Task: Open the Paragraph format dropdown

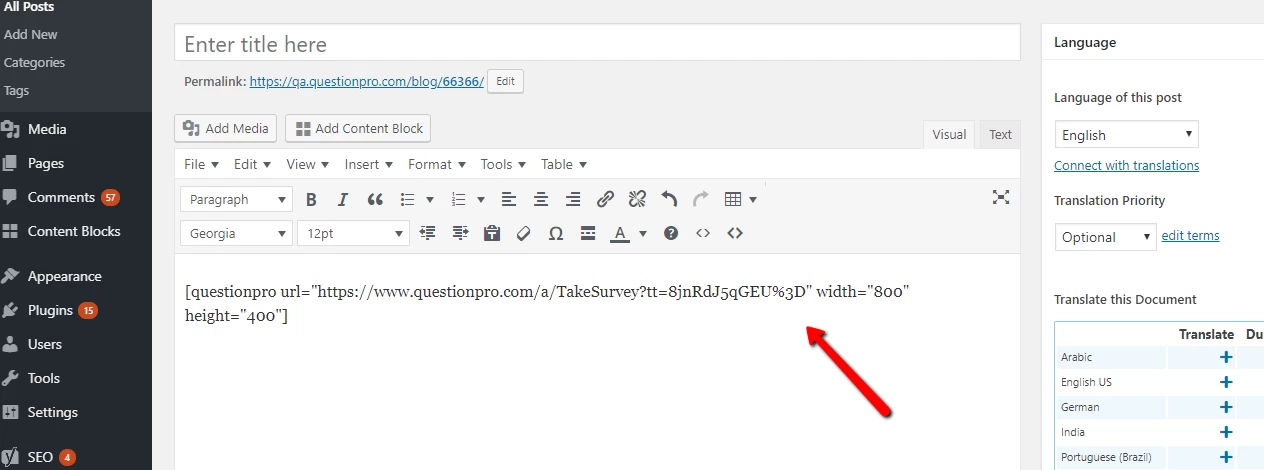Action: click(x=236, y=199)
